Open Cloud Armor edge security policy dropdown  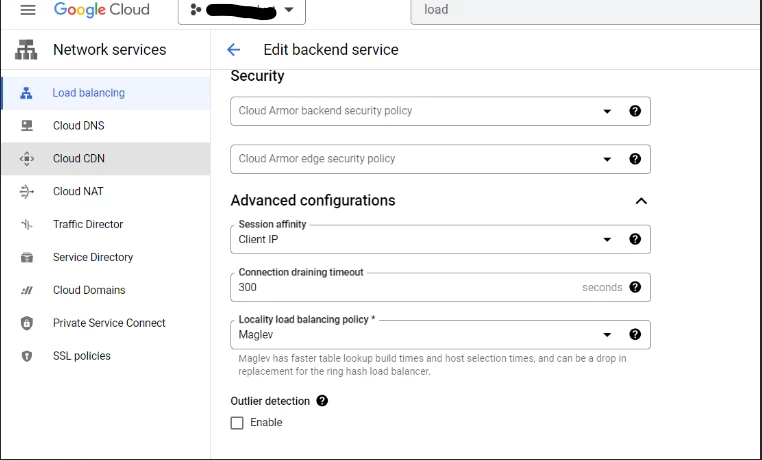(x=440, y=159)
